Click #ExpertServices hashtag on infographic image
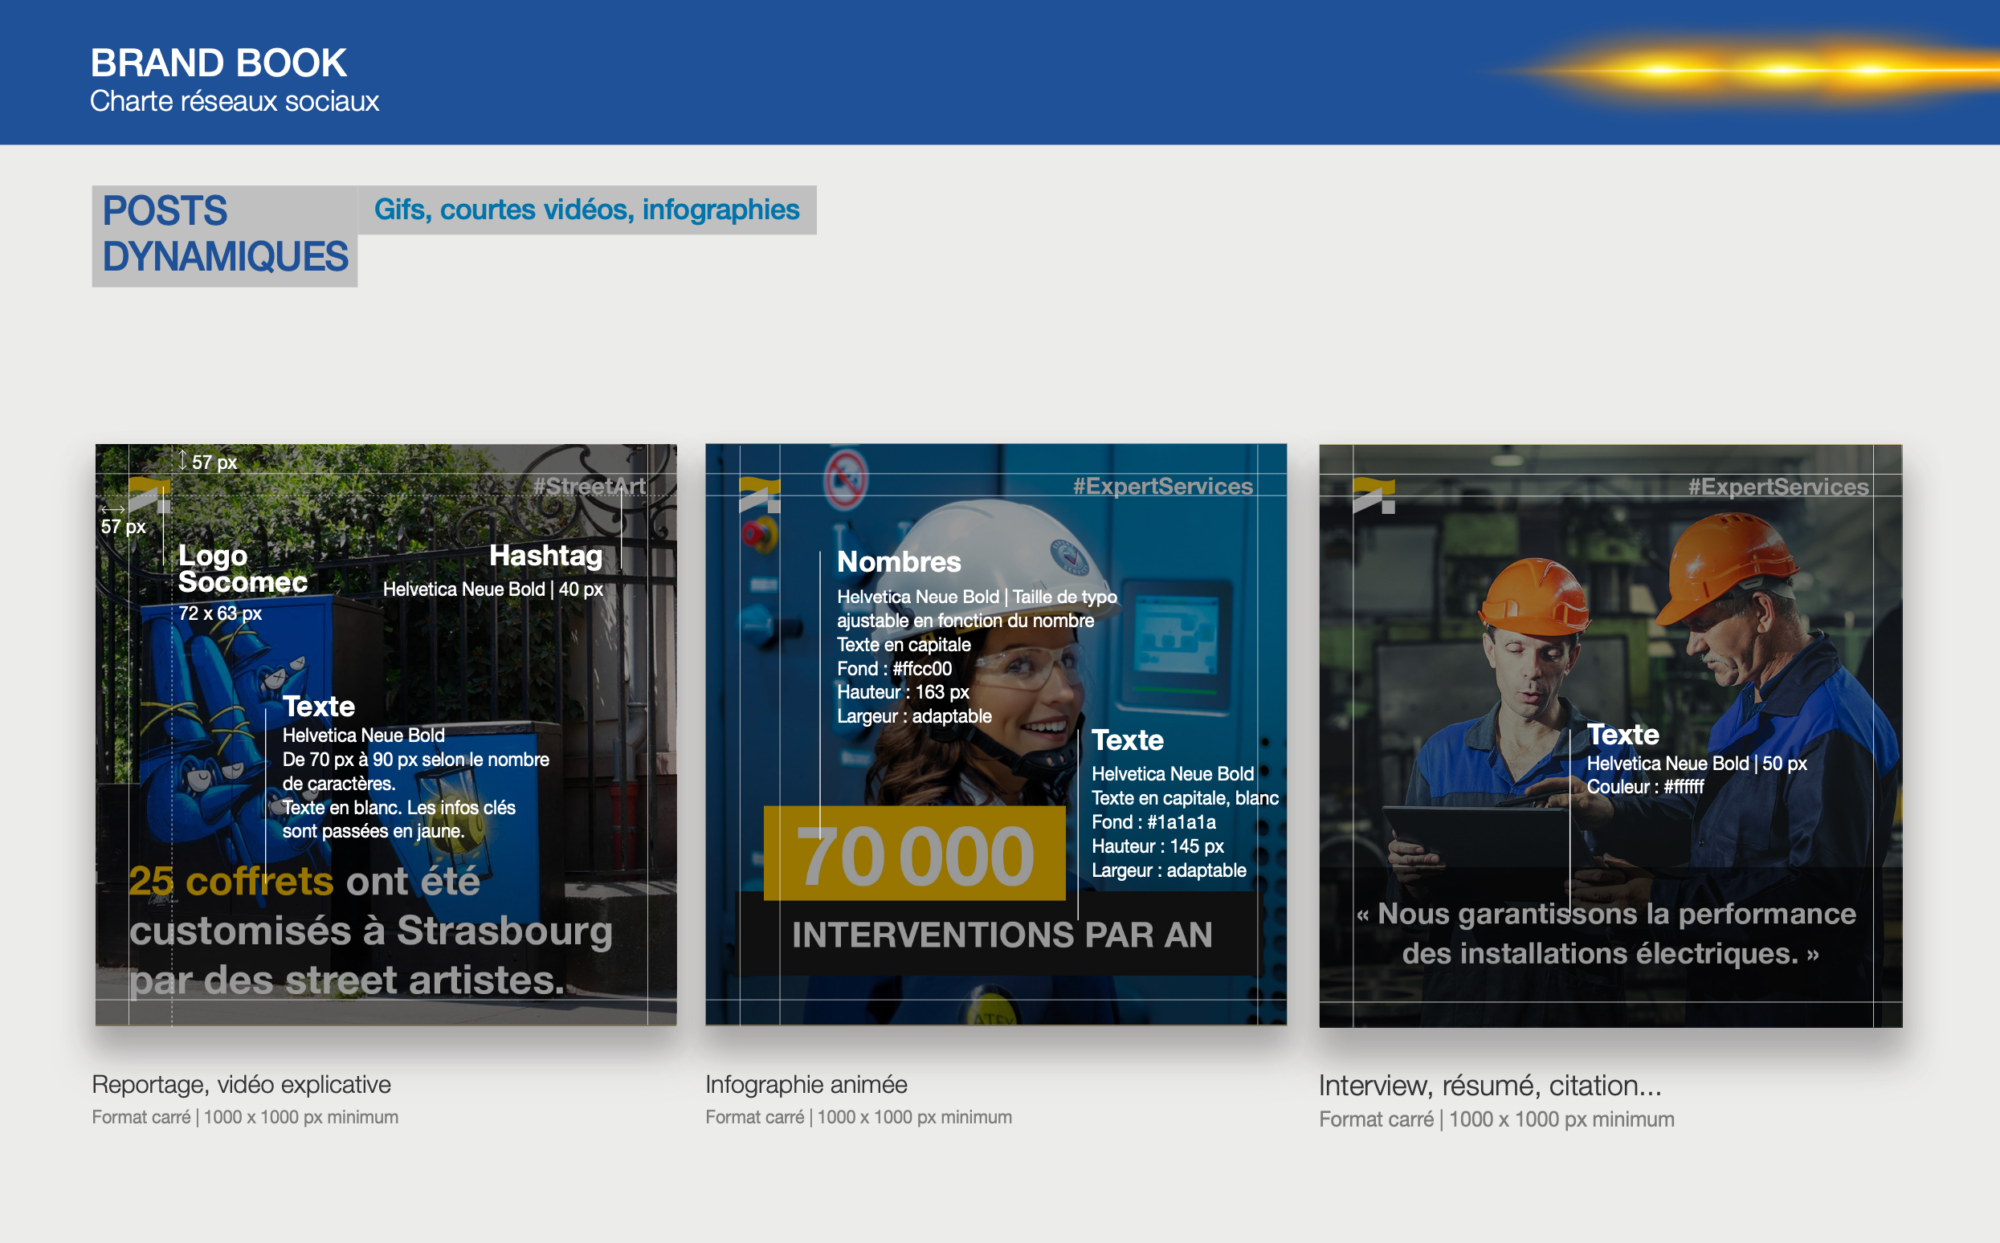 [1162, 487]
